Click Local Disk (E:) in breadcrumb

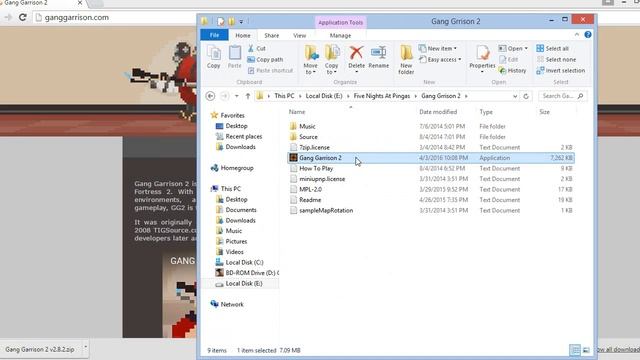pyautogui.click(x=324, y=96)
